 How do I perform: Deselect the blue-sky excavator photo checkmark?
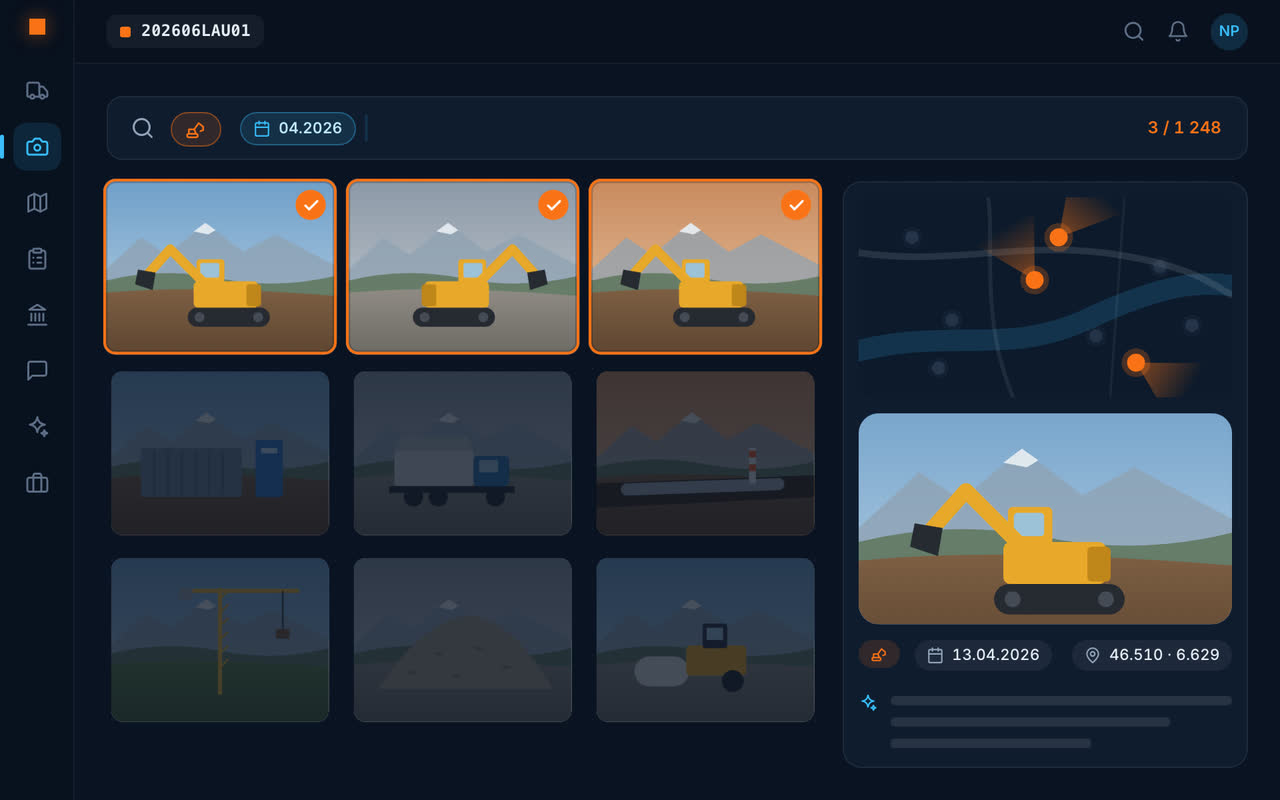[x=311, y=205]
